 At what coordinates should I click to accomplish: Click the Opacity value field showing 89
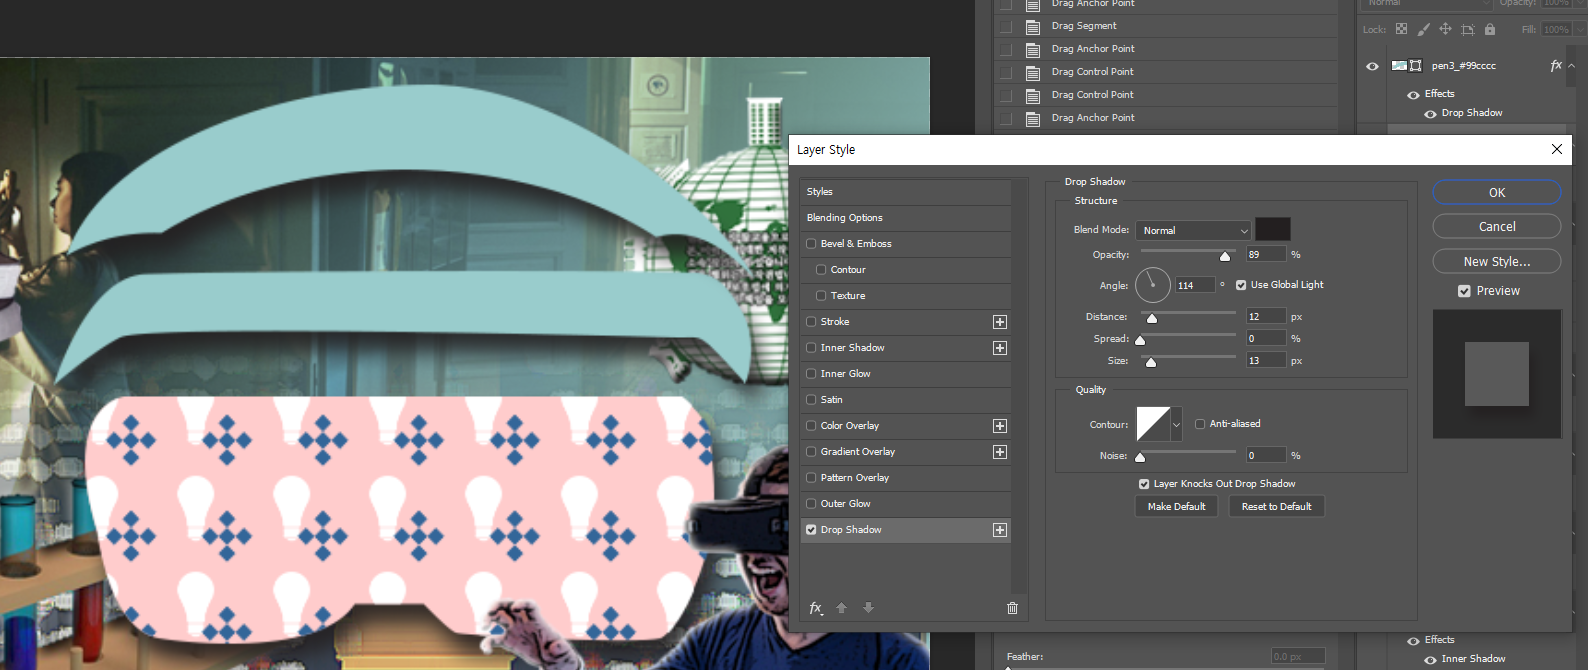1265,255
